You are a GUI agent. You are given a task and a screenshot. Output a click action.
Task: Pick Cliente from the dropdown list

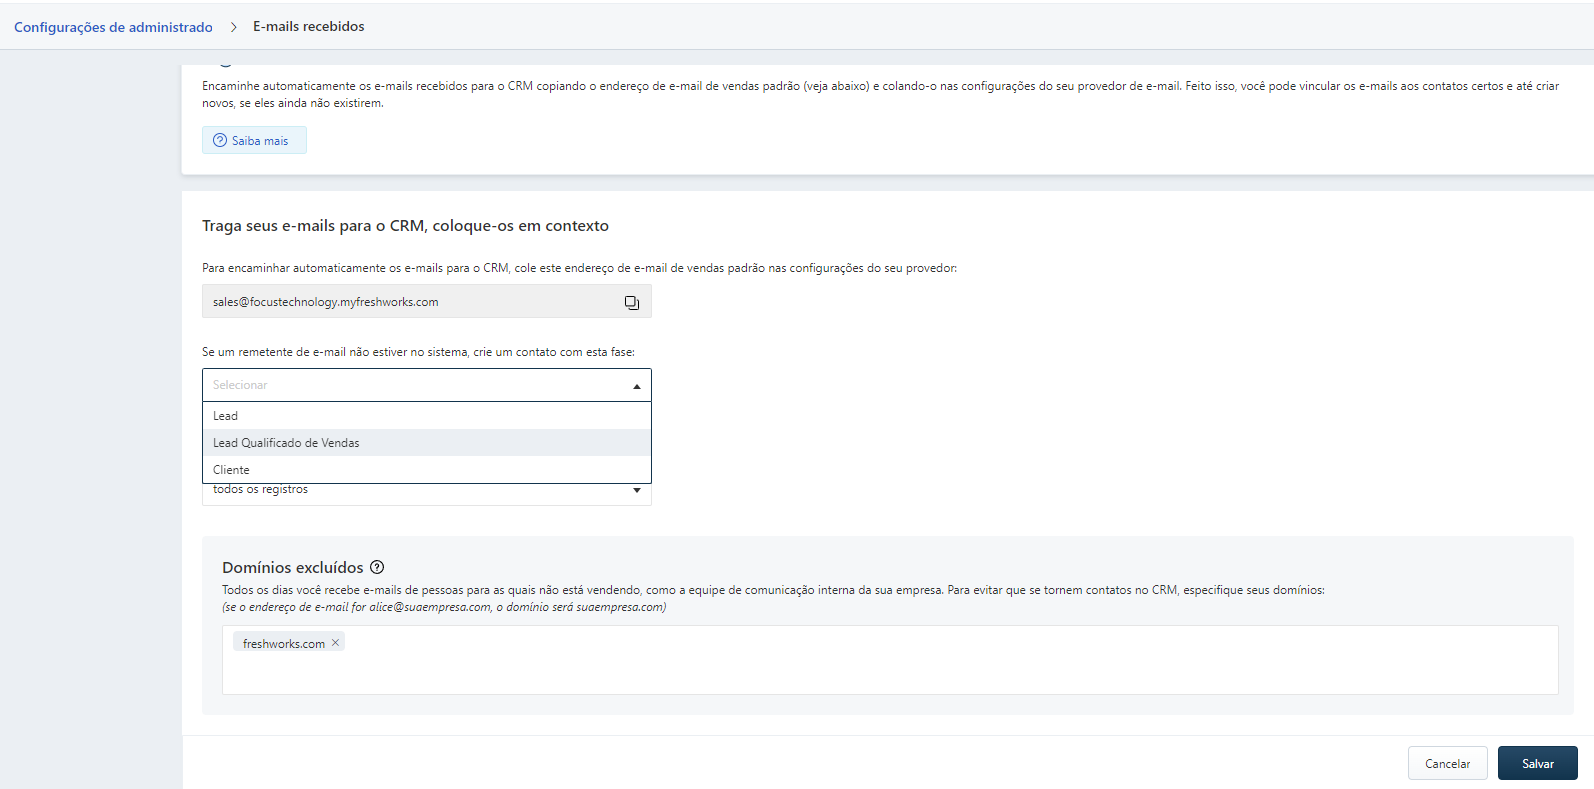pyautogui.click(x=427, y=470)
